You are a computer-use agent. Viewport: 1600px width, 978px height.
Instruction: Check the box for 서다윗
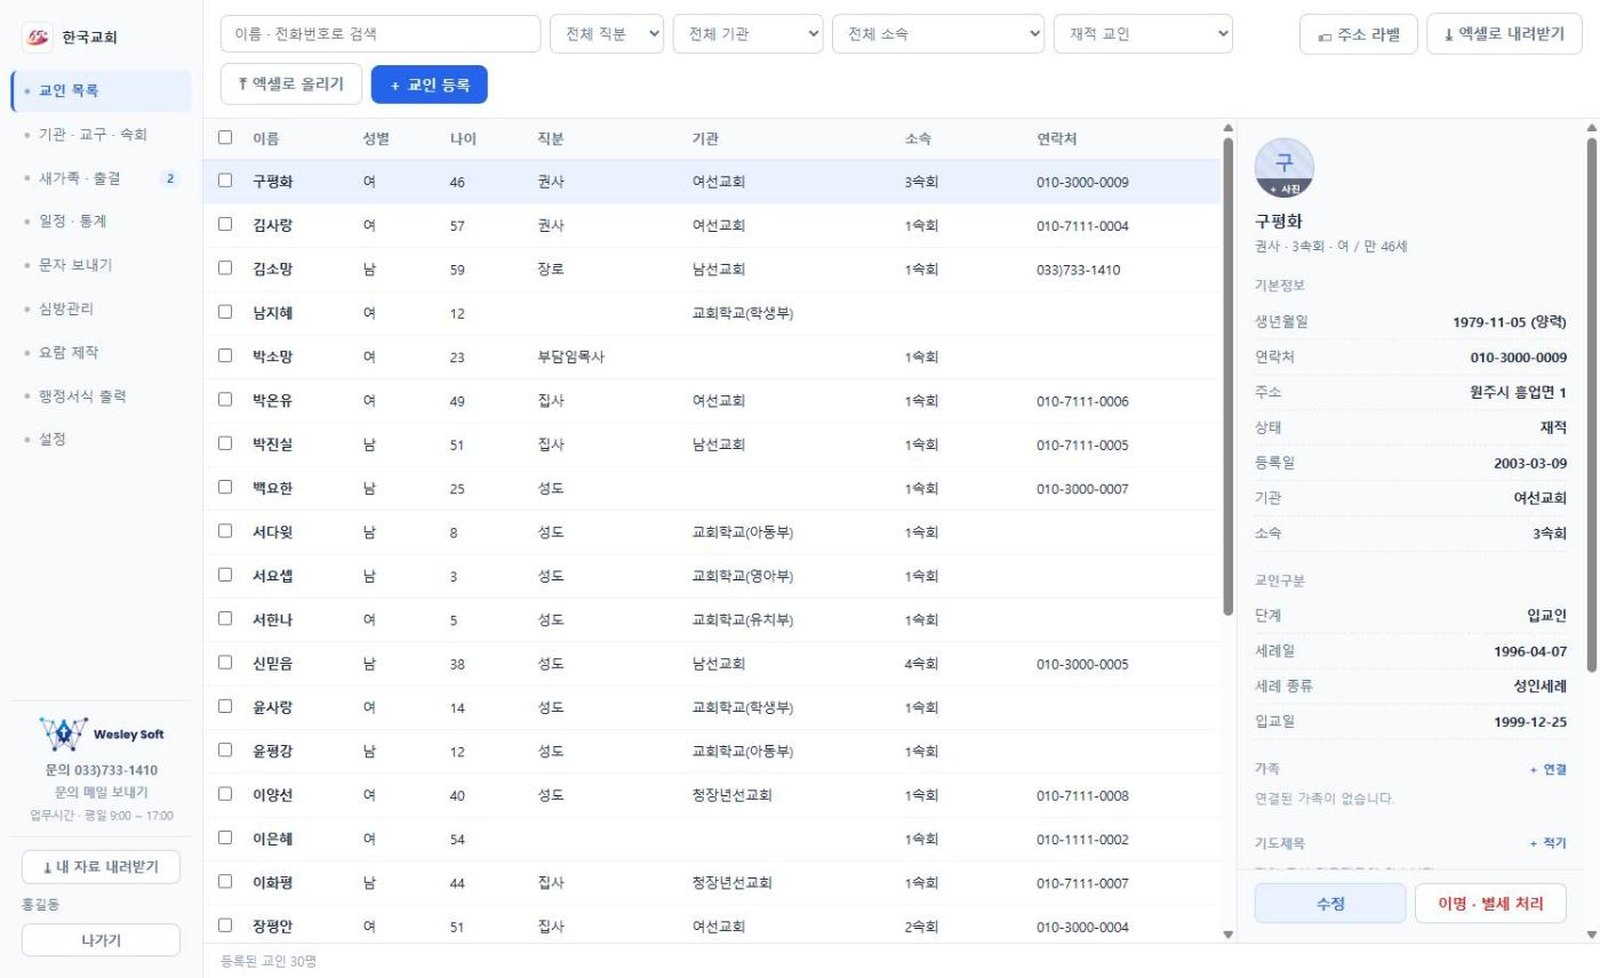pyautogui.click(x=225, y=531)
